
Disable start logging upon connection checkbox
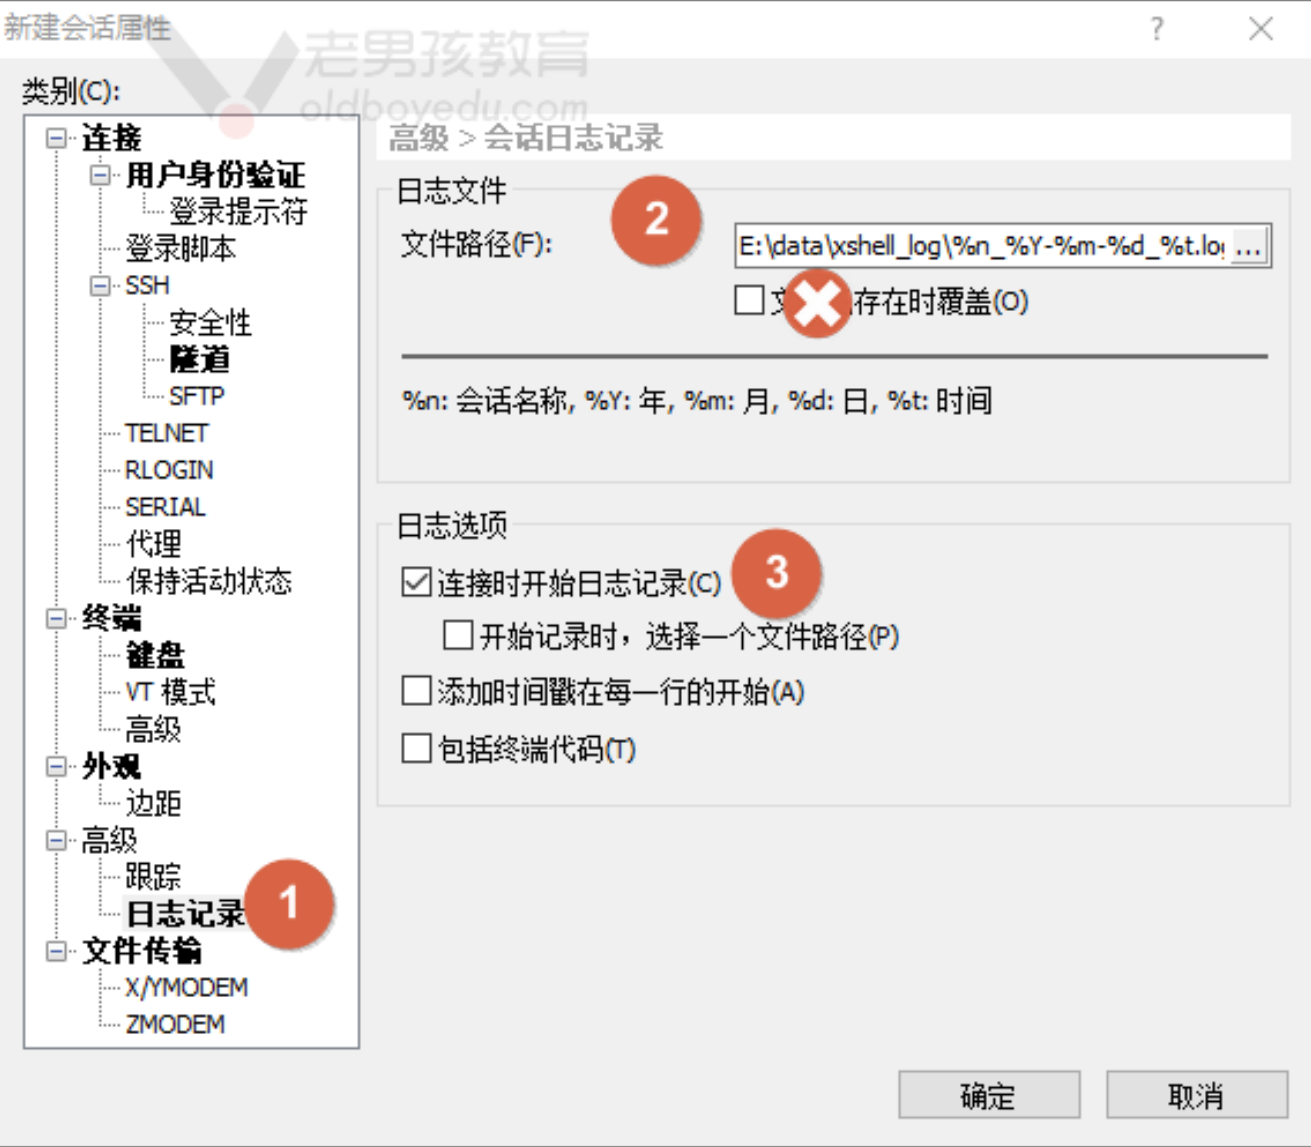[416, 582]
